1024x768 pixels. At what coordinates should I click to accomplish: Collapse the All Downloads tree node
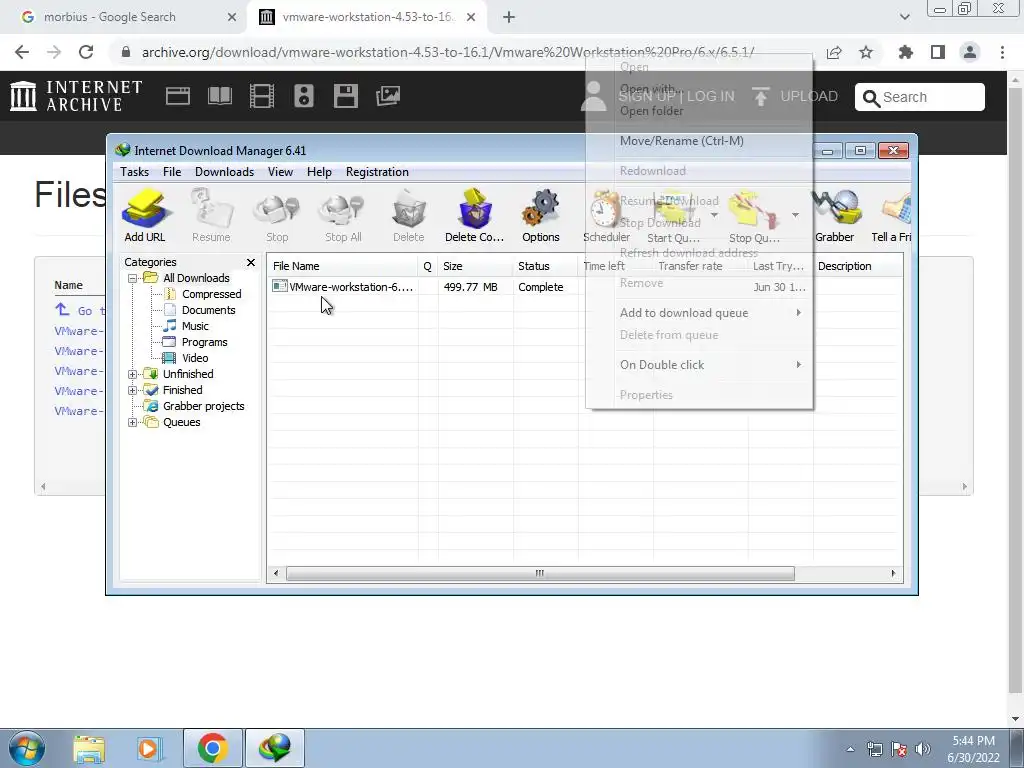coord(133,278)
